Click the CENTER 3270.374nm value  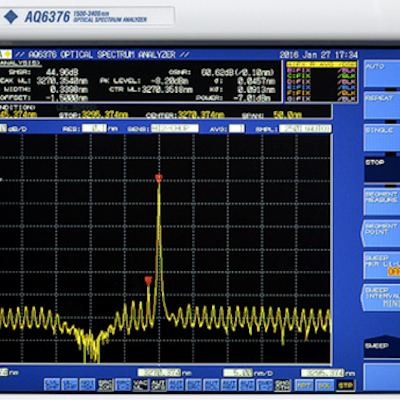(x=201, y=115)
